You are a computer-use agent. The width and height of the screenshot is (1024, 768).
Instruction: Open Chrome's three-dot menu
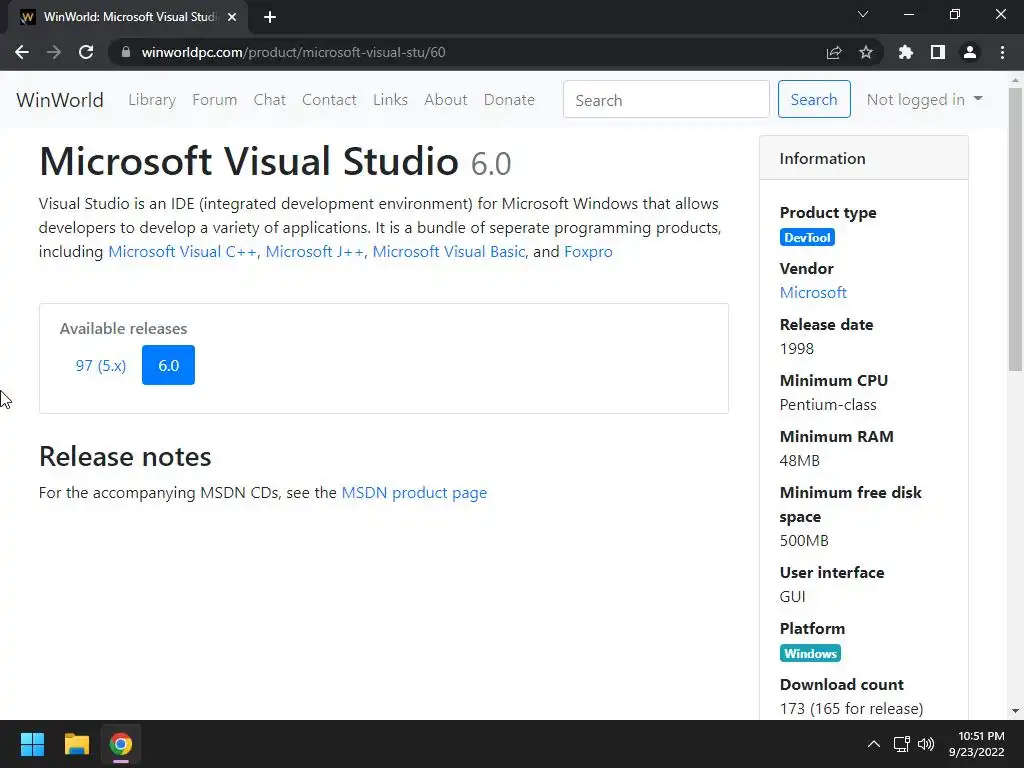1002,52
